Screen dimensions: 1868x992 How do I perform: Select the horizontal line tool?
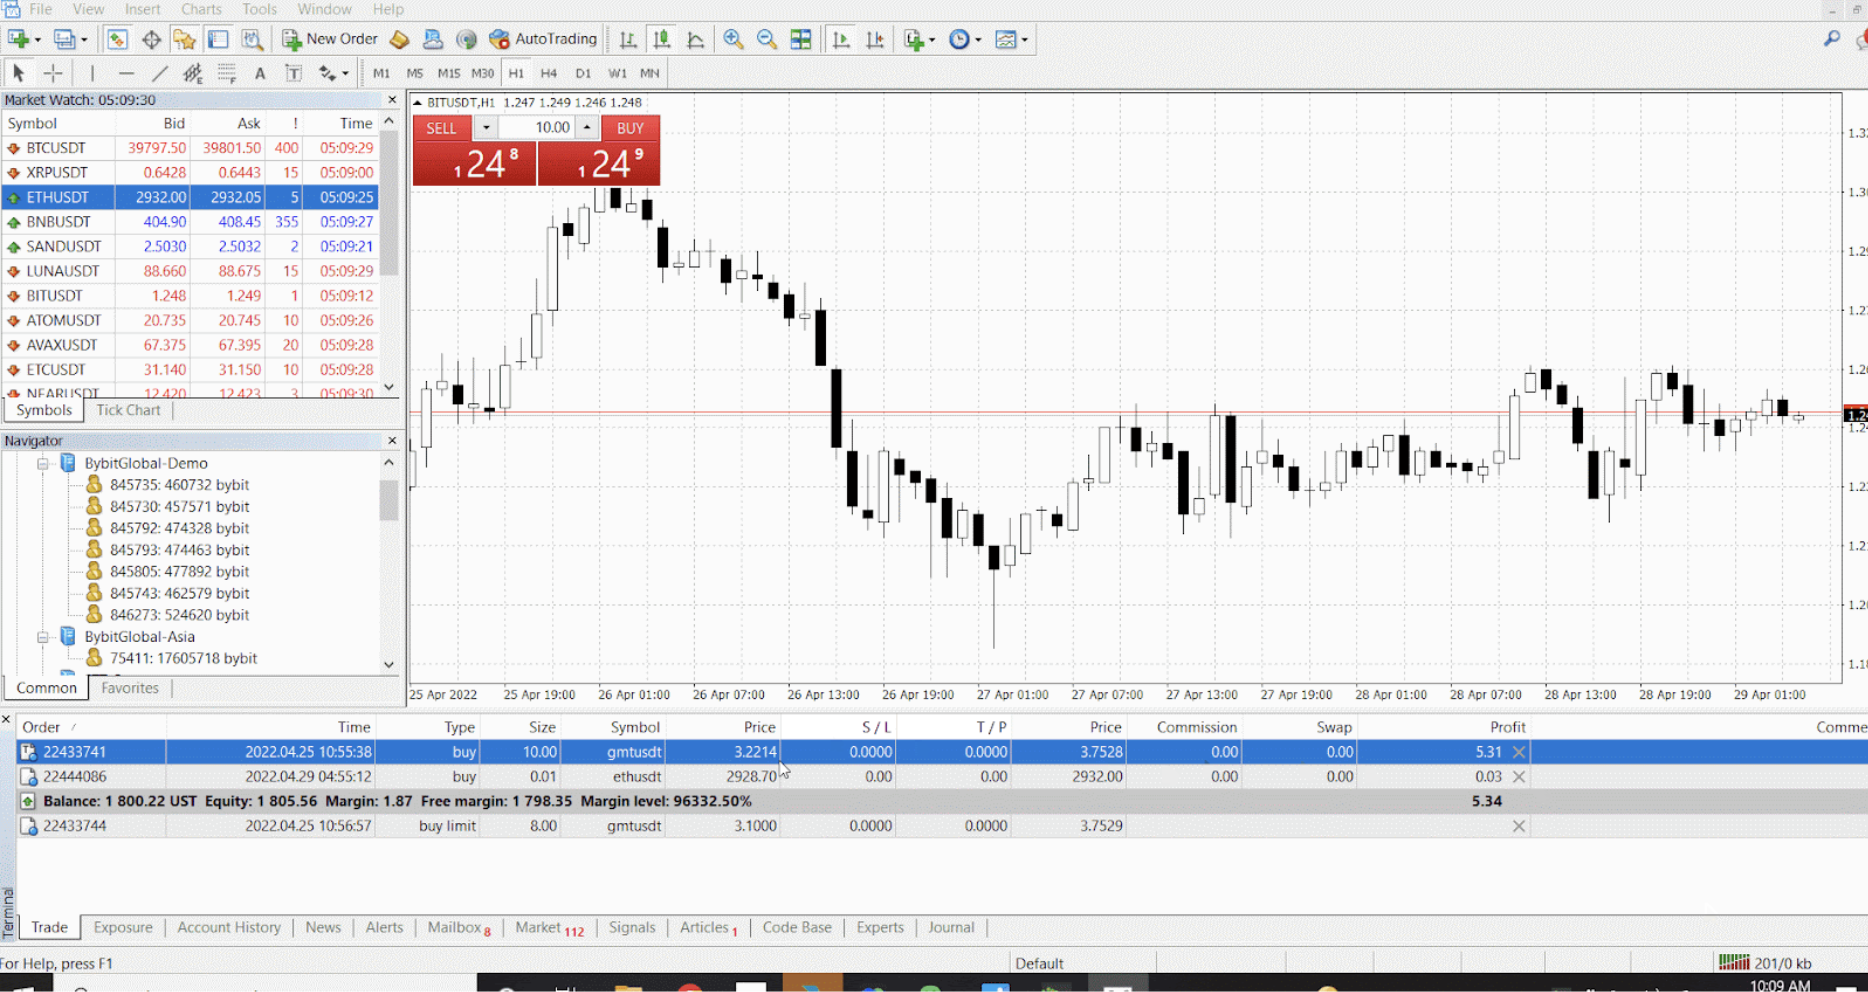point(126,73)
